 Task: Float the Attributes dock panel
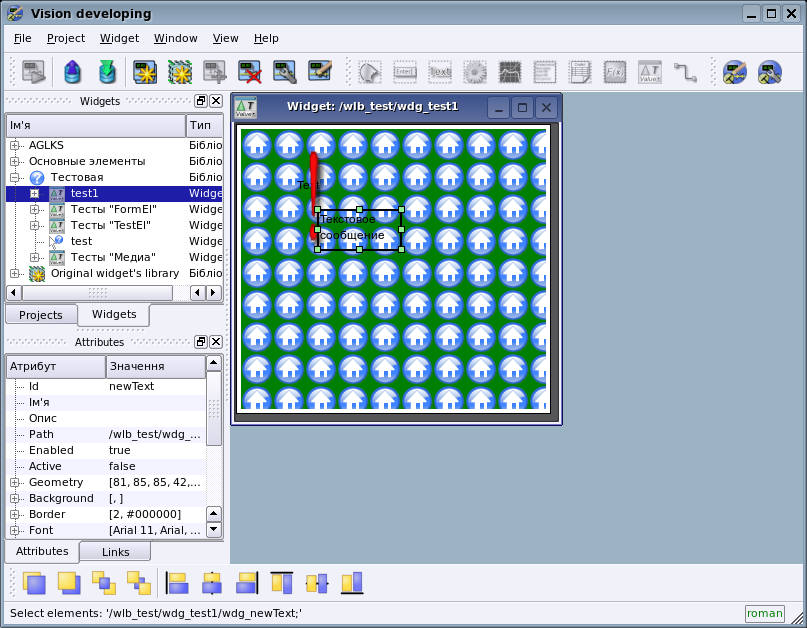click(x=200, y=342)
